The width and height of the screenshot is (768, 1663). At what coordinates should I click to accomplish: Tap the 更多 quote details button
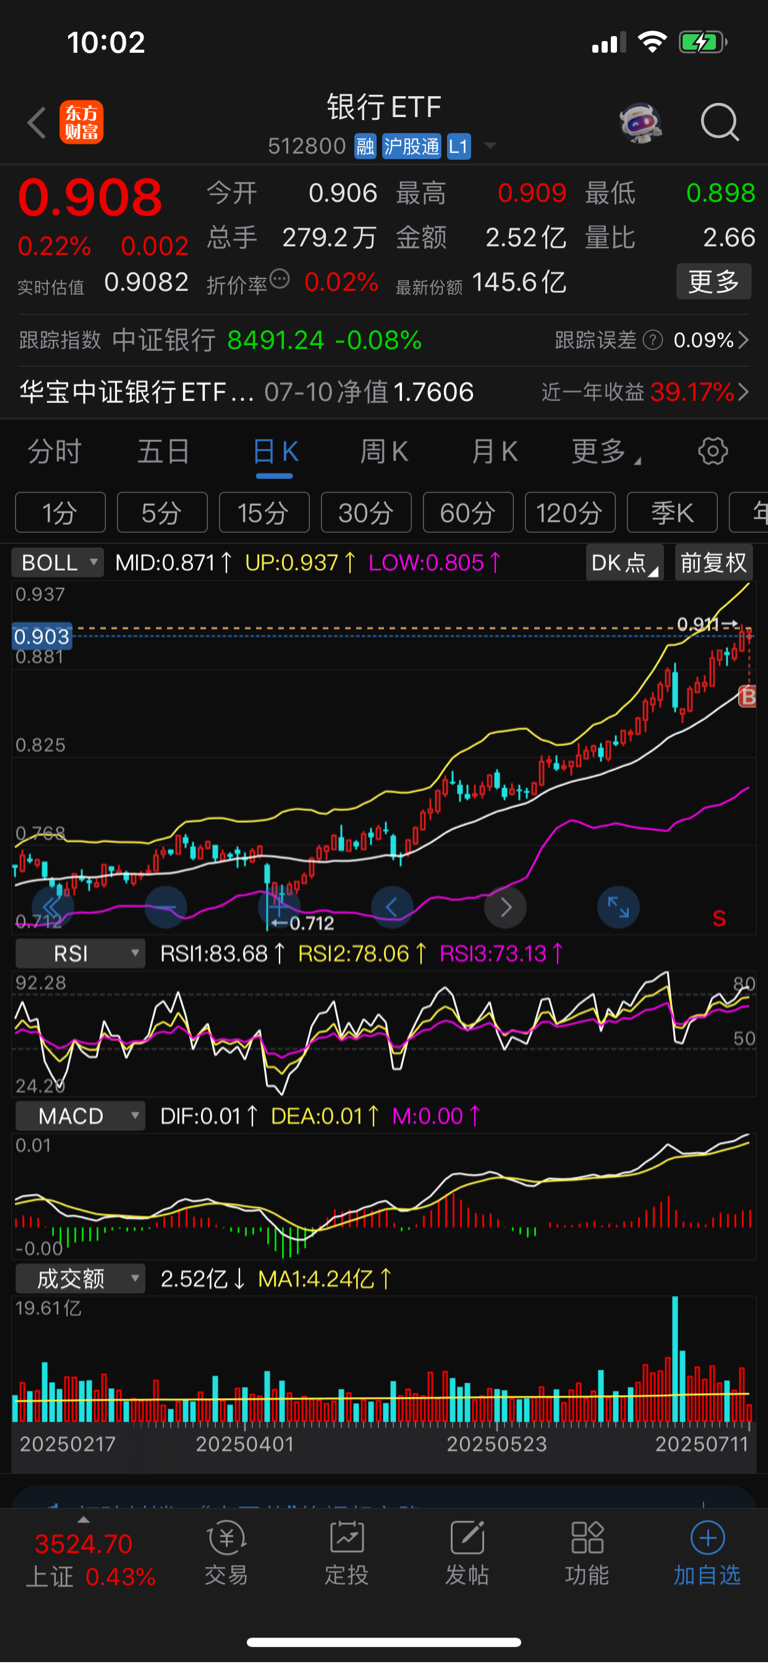[714, 282]
